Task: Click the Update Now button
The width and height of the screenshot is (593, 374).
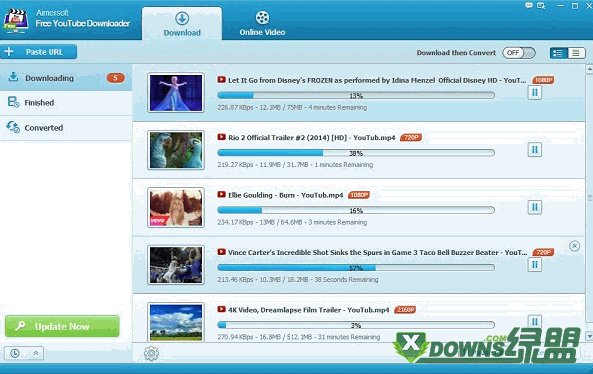Action: [x=62, y=326]
